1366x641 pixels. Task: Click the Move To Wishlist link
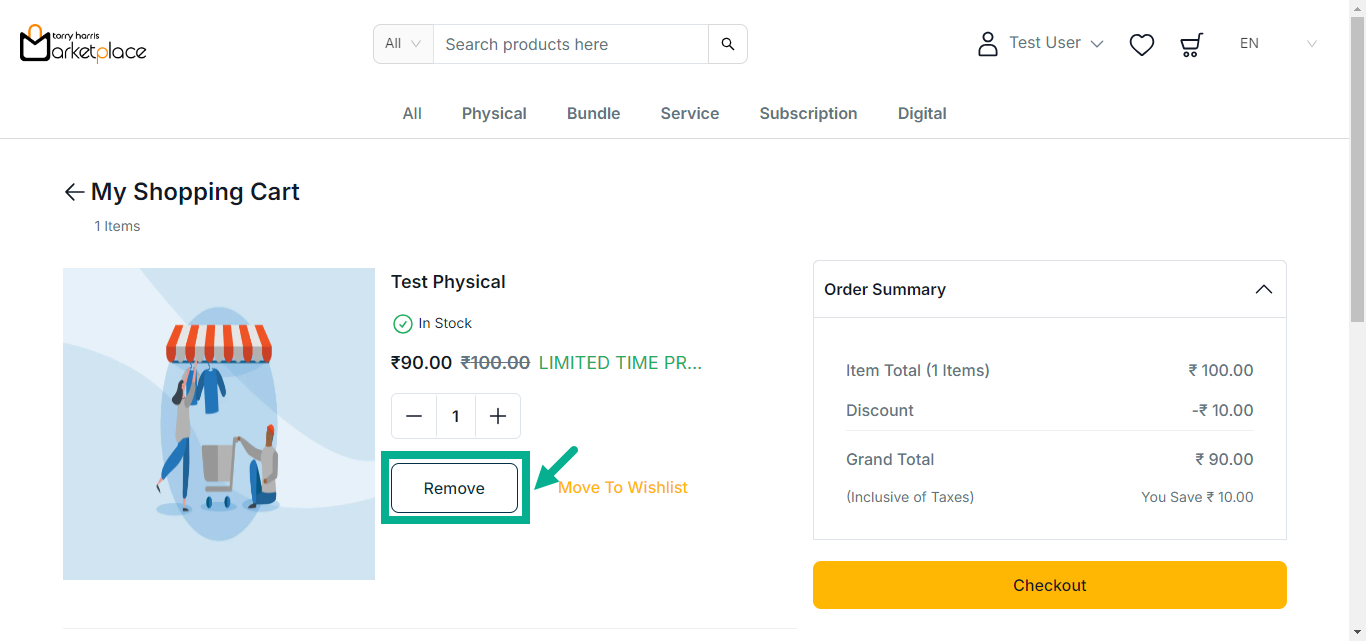pos(623,488)
